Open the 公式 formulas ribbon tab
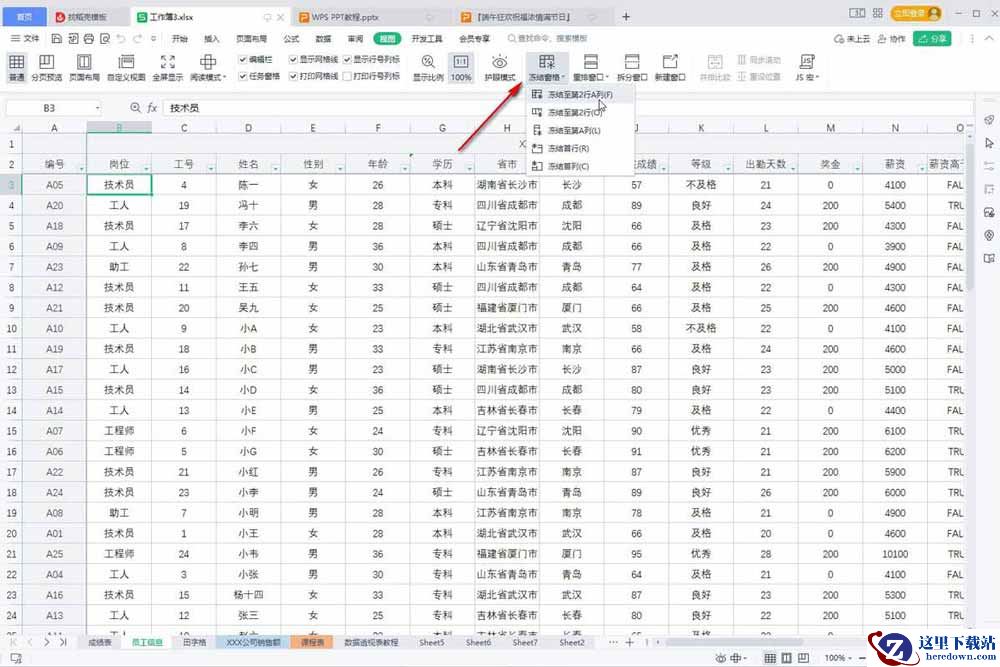Viewport: 1000px width, 667px height. point(291,39)
